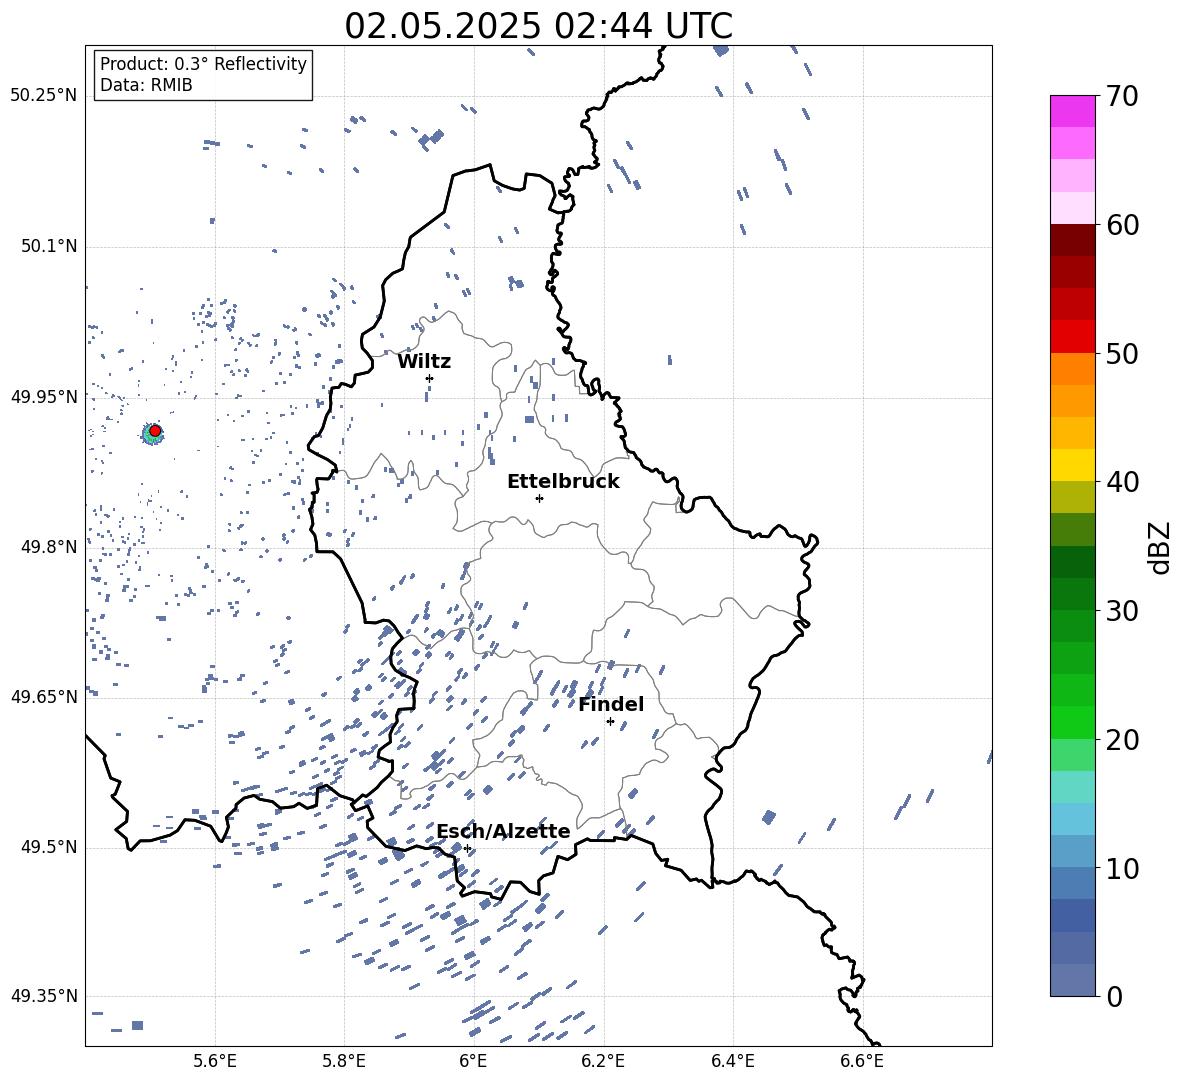Click the 50 colorbar tick label
Screen dimensions: 1184x1081
pos(1122,353)
